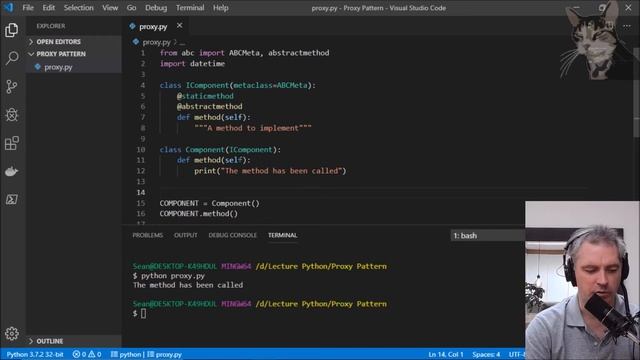Click the Python file icon on proxy.py tab

coord(132,26)
